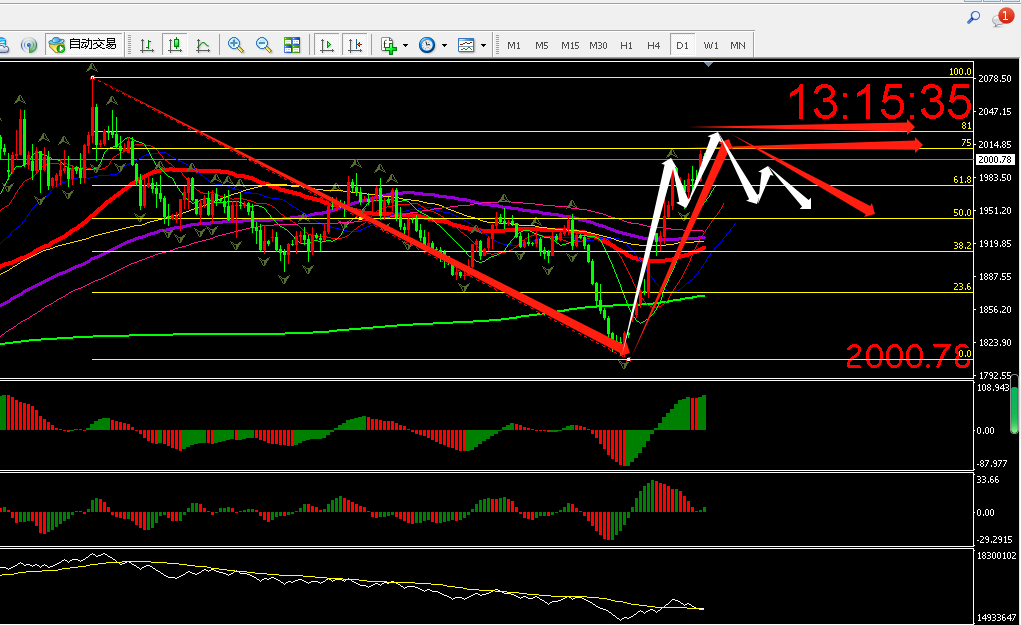Open the search magnifier icon
The width and height of the screenshot is (1021, 625).
973,18
